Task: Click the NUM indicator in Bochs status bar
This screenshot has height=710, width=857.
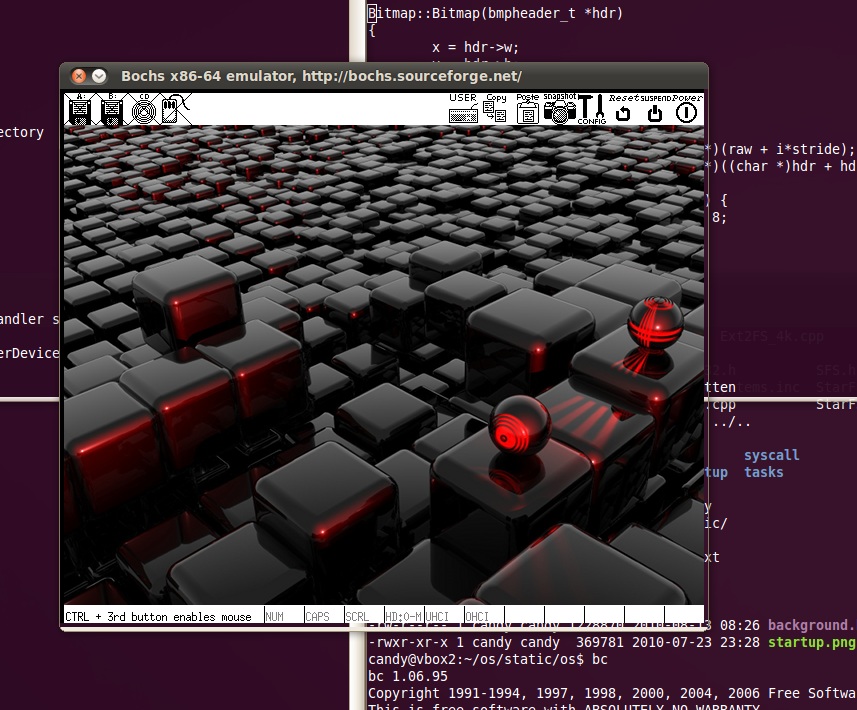Action: 274,617
